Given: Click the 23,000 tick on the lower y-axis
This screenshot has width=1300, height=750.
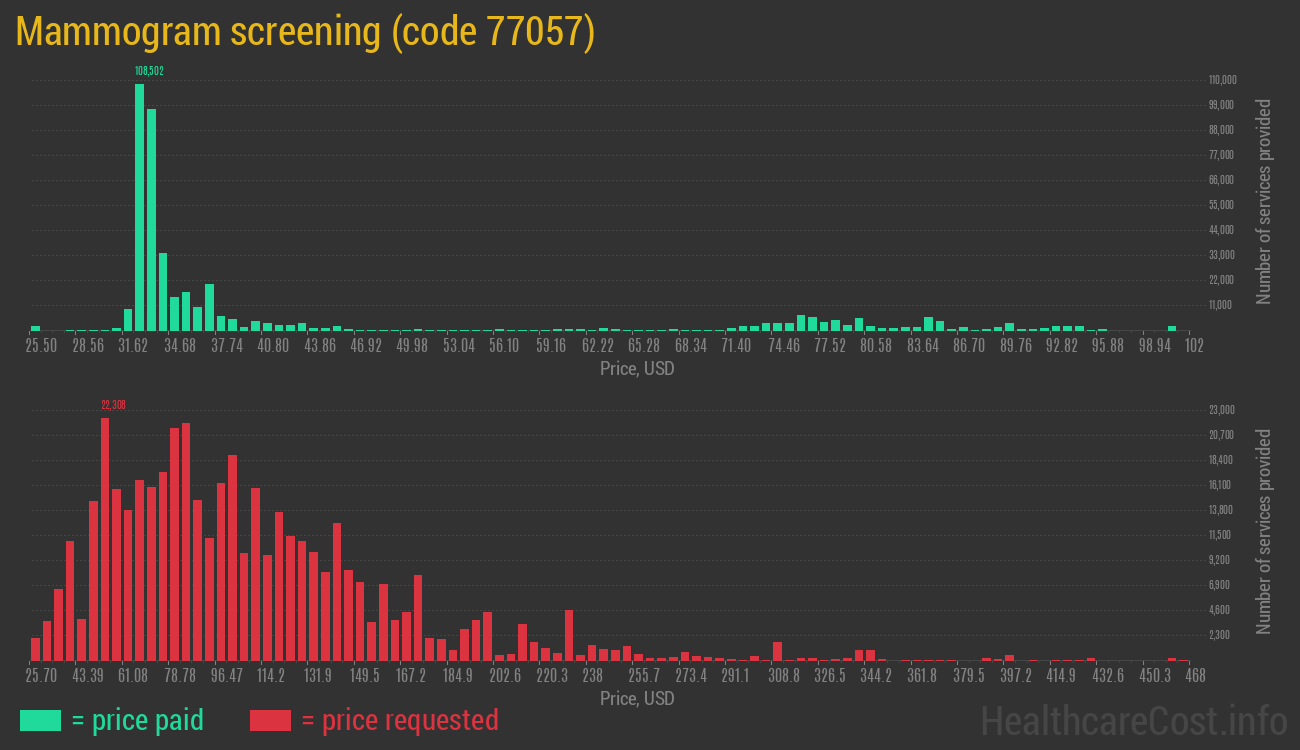Looking at the screenshot, I should [x=1222, y=410].
